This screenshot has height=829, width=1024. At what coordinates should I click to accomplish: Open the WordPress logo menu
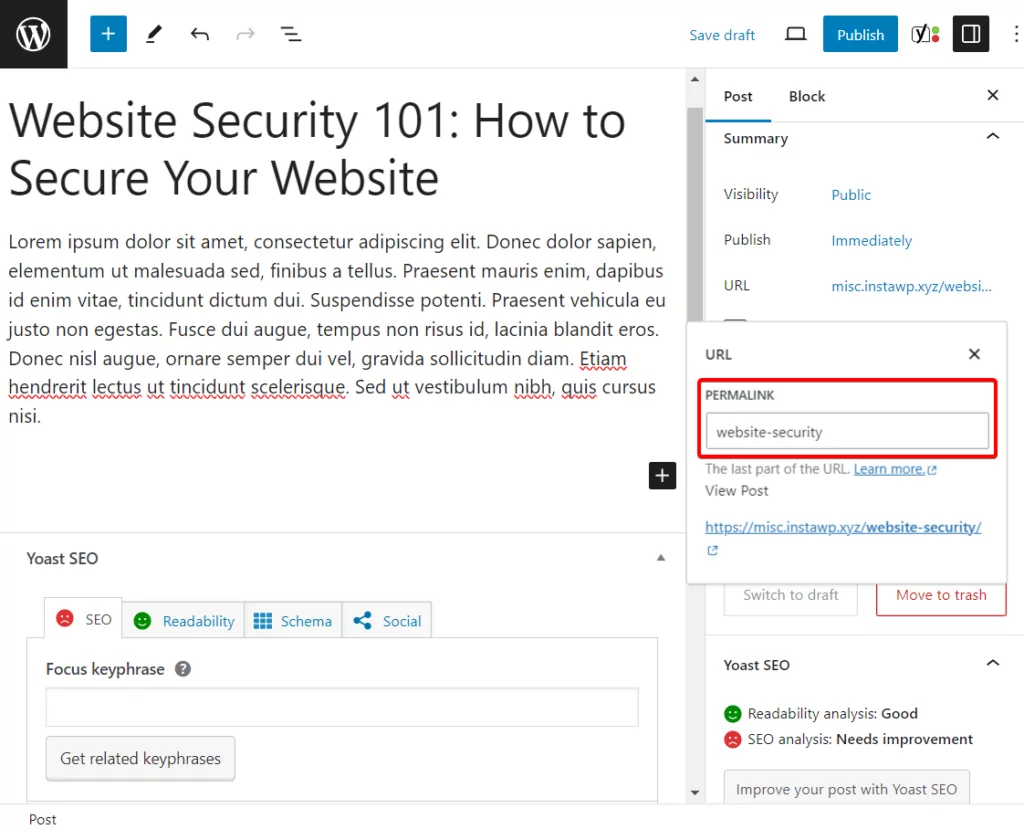(x=33, y=34)
